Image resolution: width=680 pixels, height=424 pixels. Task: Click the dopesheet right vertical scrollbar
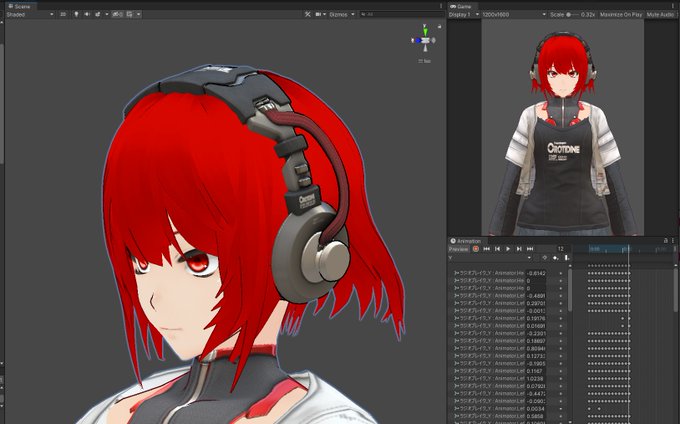[x=675, y=290]
